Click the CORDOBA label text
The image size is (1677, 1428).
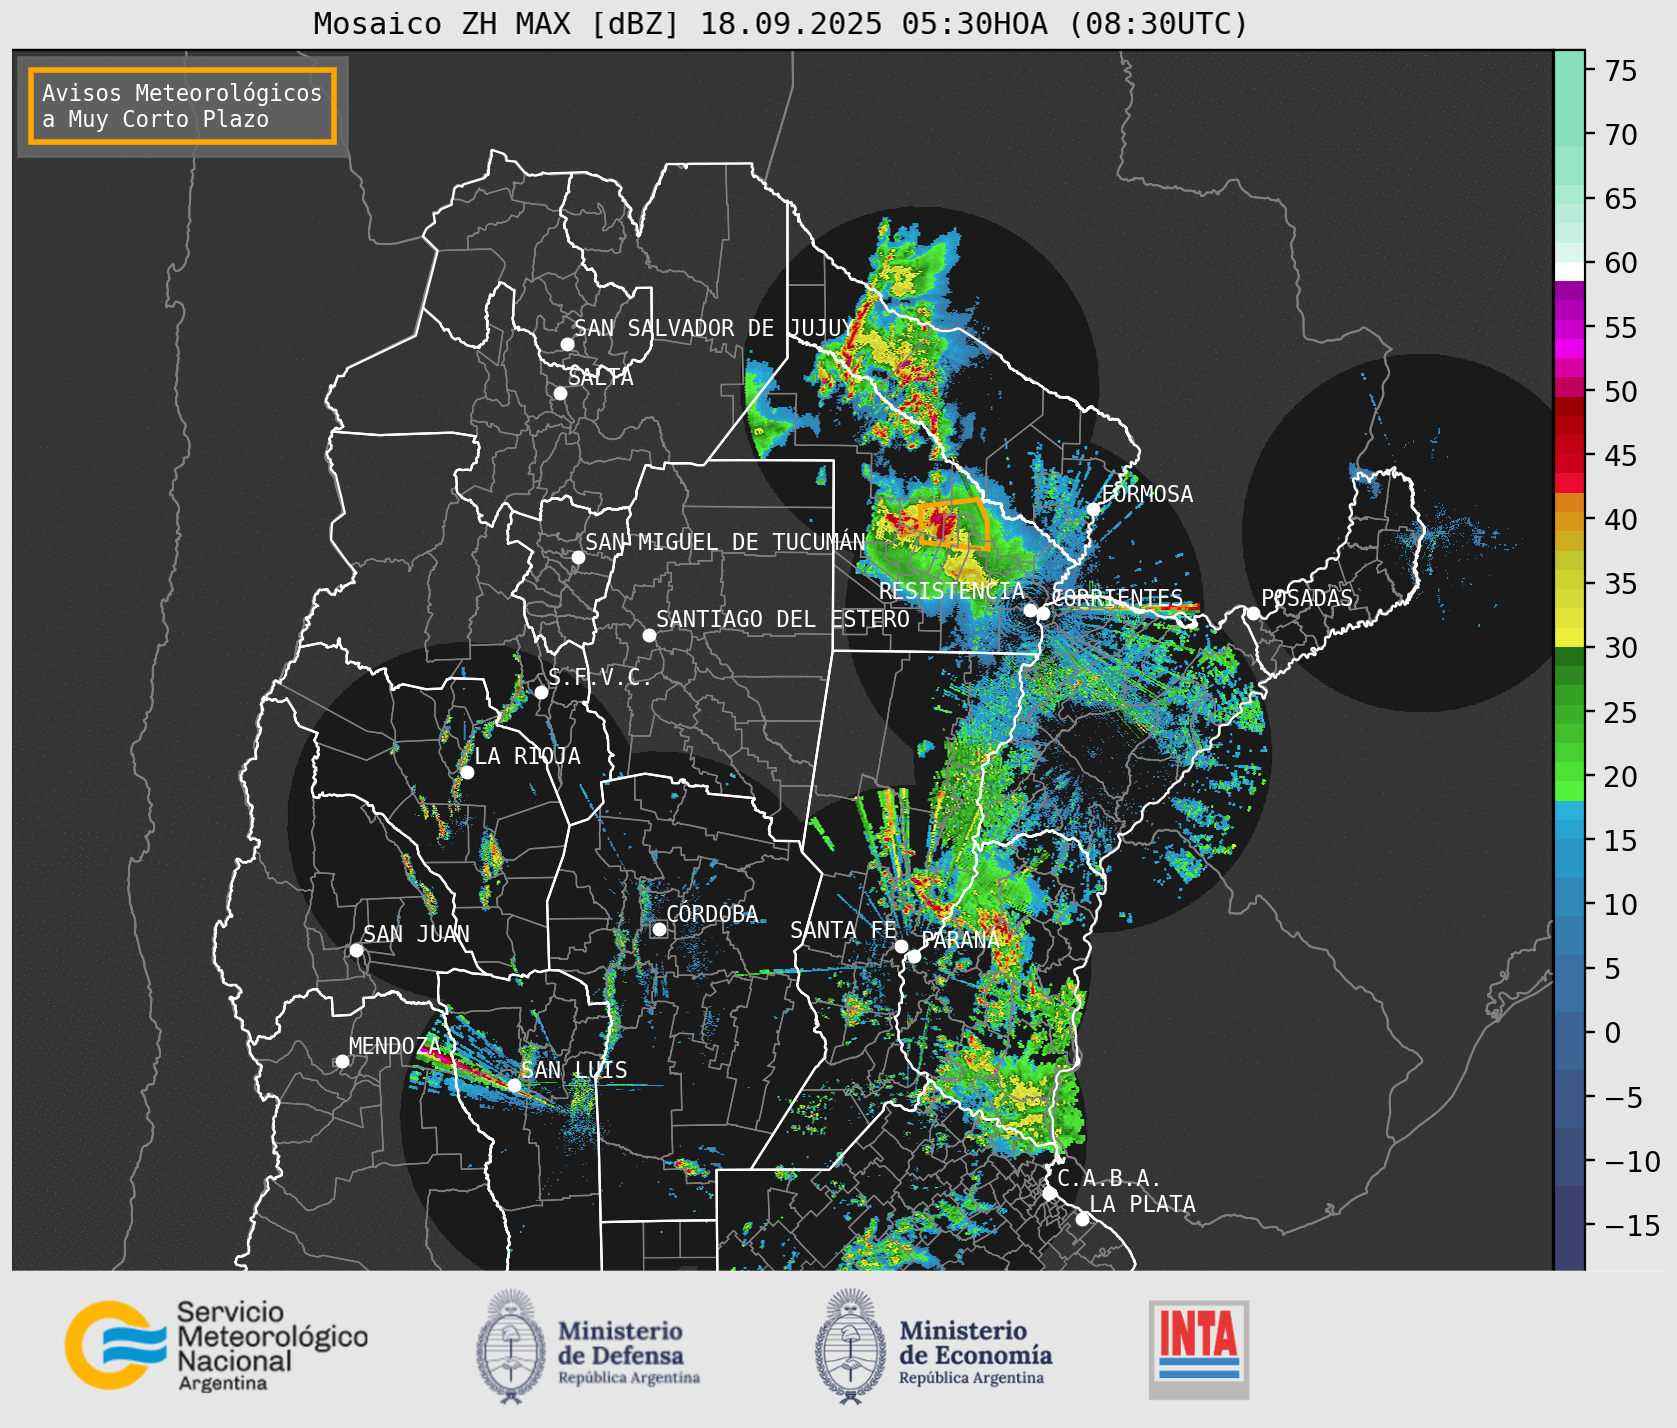click(x=712, y=914)
